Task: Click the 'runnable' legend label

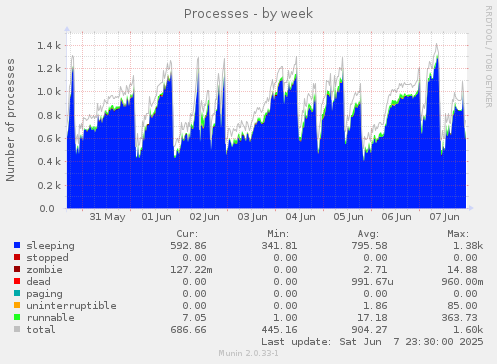Action: (x=51, y=318)
